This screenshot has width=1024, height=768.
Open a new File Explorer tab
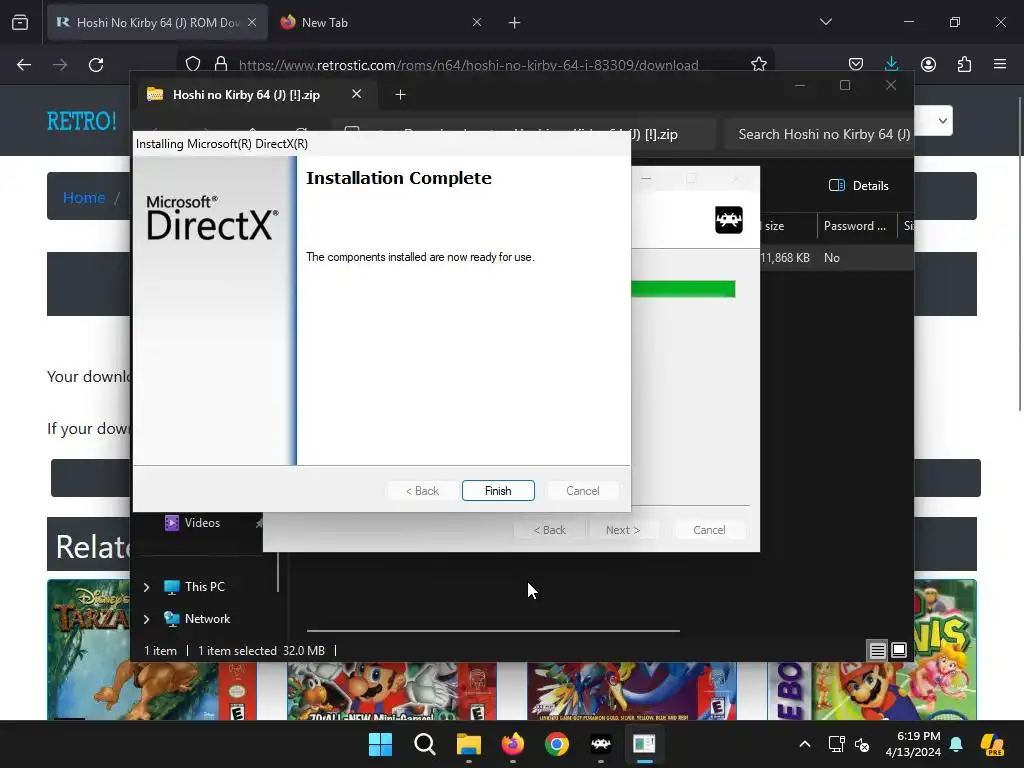point(400,95)
